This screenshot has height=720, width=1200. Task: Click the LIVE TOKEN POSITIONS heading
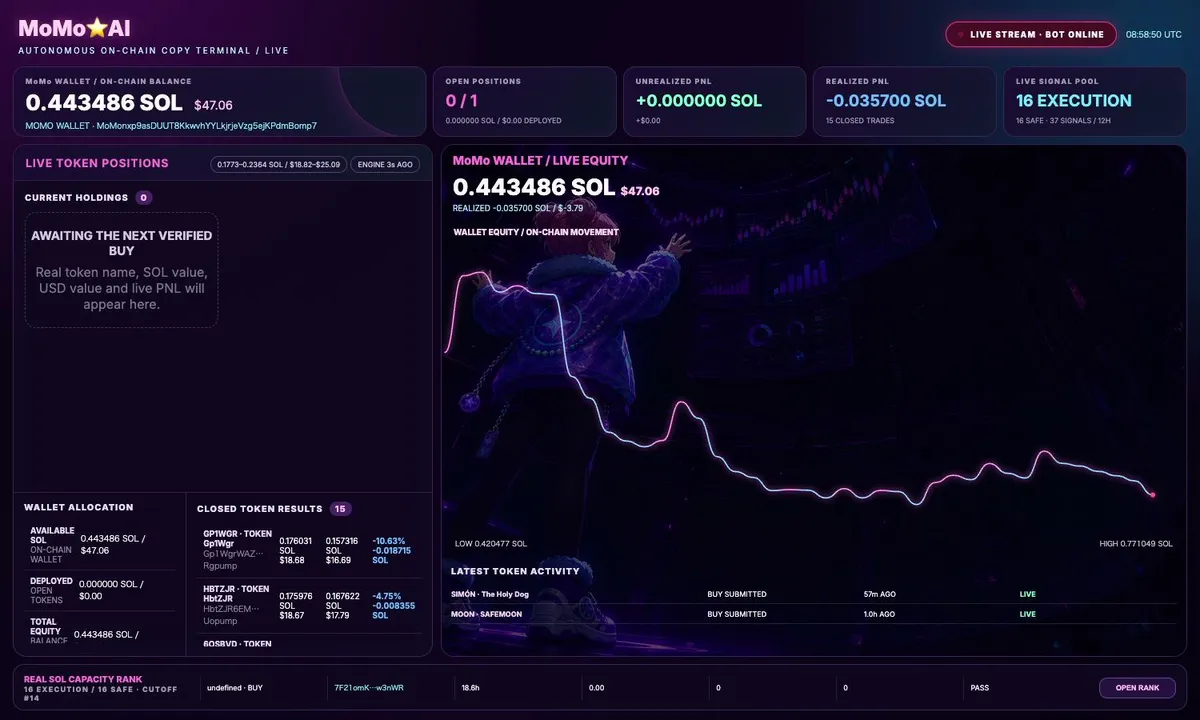(97, 163)
